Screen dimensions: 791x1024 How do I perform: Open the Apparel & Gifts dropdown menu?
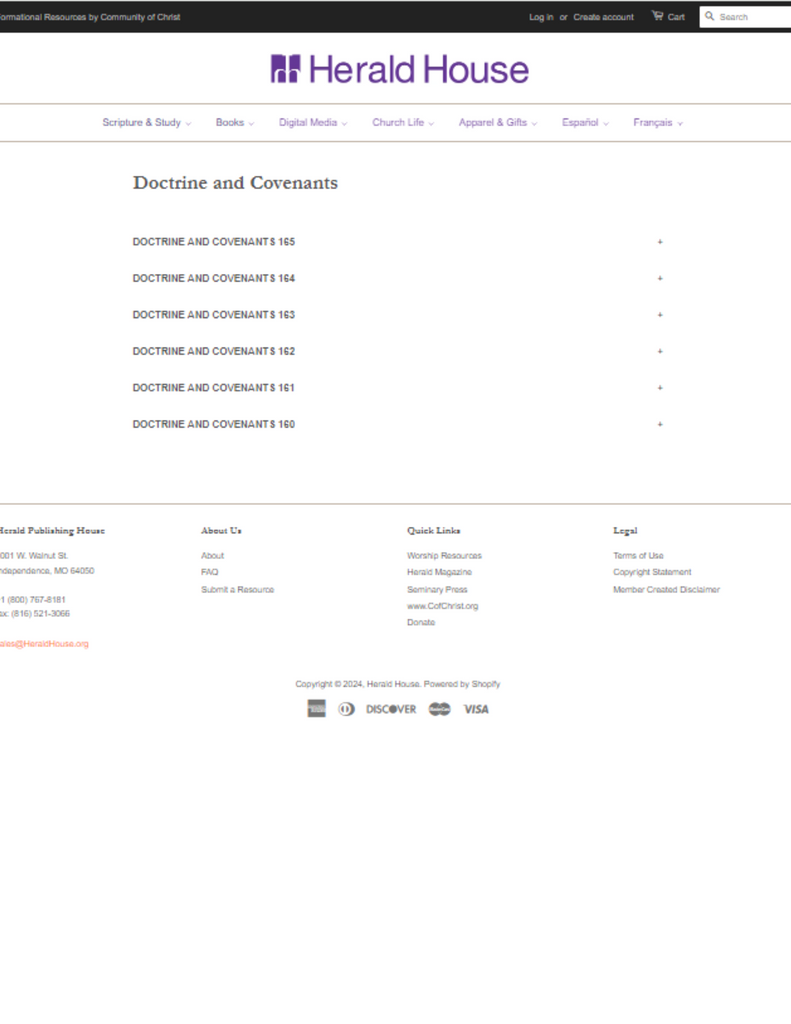coord(497,123)
